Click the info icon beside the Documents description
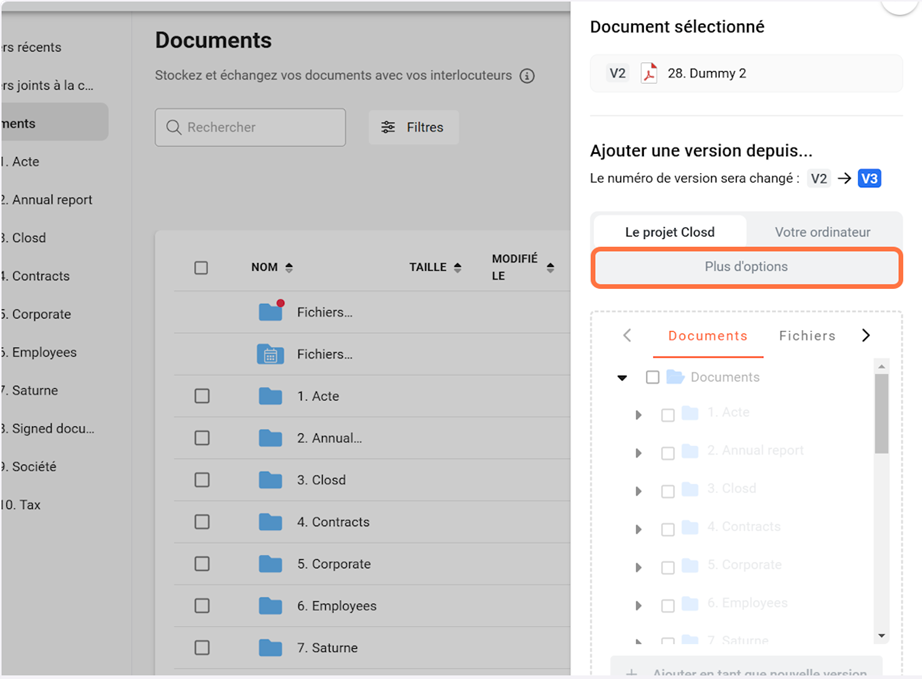The image size is (922, 679). (x=527, y=76)
